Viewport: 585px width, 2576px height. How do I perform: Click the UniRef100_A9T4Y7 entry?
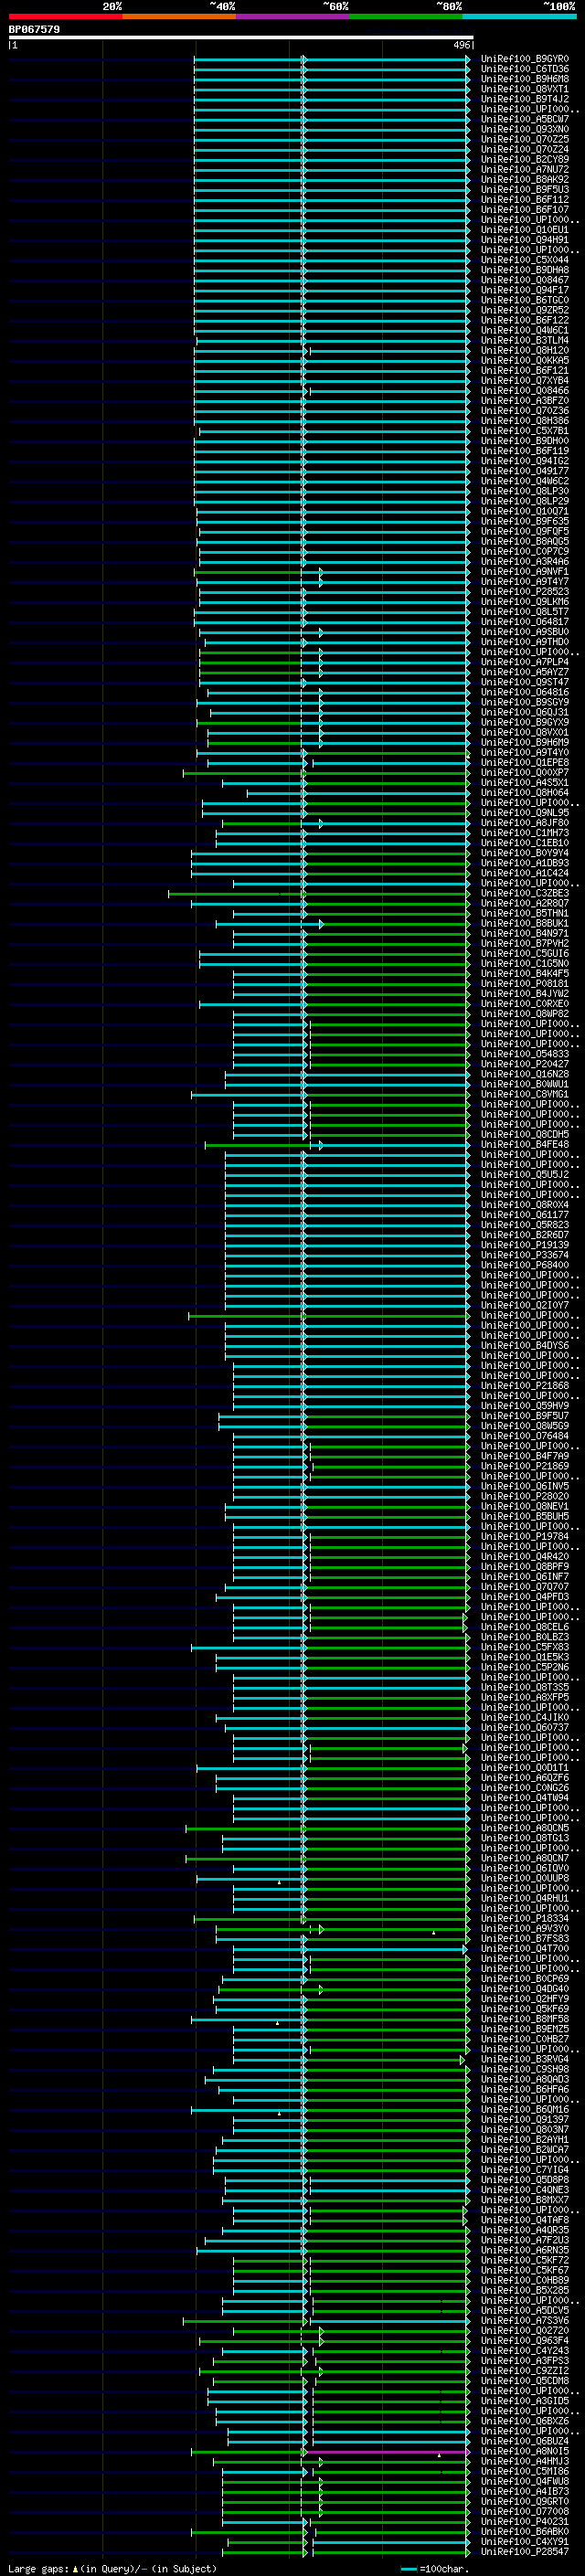(x=525, y=581)
